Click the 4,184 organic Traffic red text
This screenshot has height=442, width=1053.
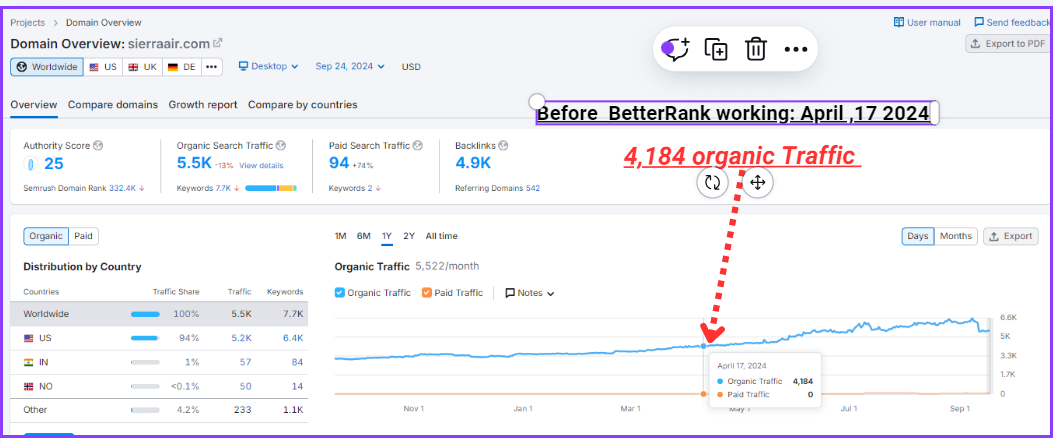click(742, 157)
